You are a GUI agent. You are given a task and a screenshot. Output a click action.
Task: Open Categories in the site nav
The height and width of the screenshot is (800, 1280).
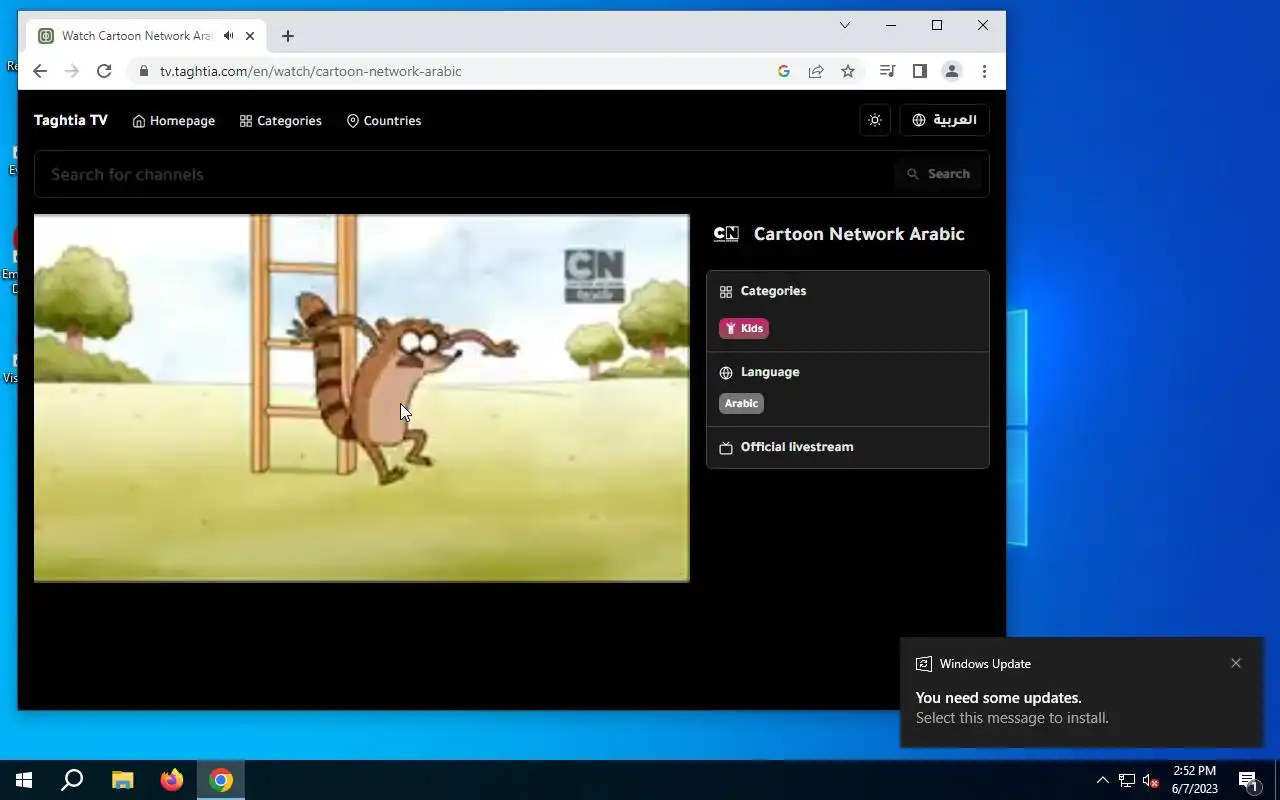[x=281, y=121]
